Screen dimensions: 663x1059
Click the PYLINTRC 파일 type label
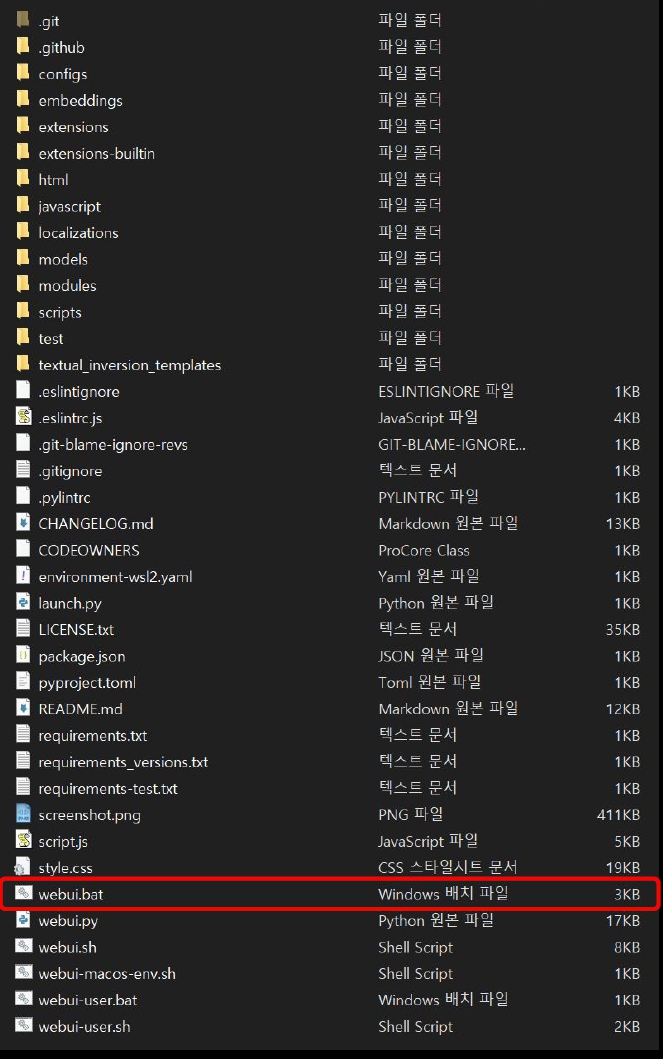click(428, 497)
